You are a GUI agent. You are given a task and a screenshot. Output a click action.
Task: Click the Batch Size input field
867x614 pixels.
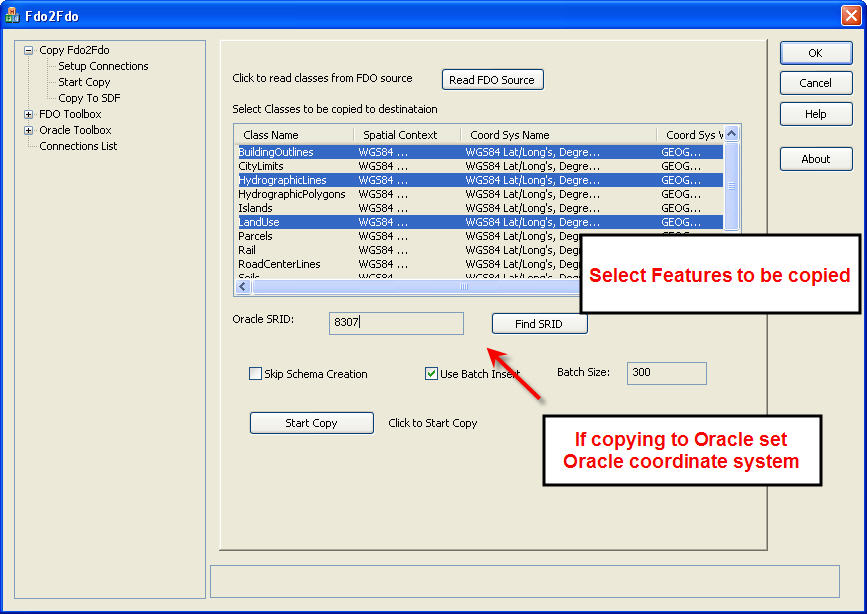pos(666,373)
